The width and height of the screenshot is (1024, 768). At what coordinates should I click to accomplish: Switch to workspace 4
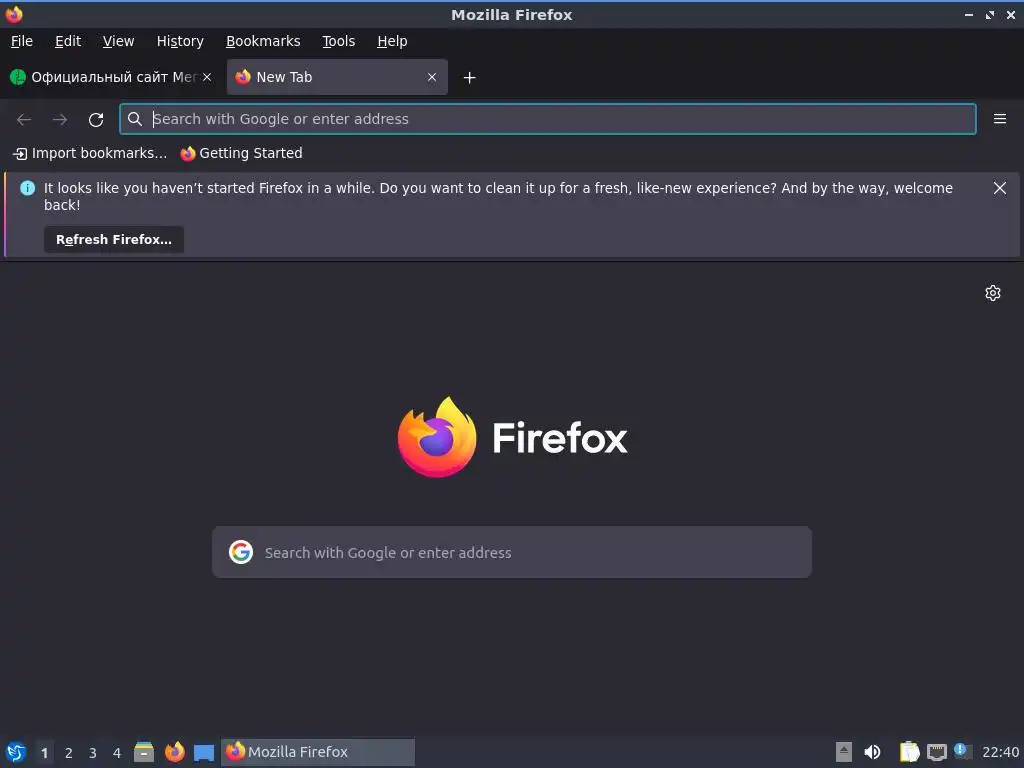pos(117,753)
